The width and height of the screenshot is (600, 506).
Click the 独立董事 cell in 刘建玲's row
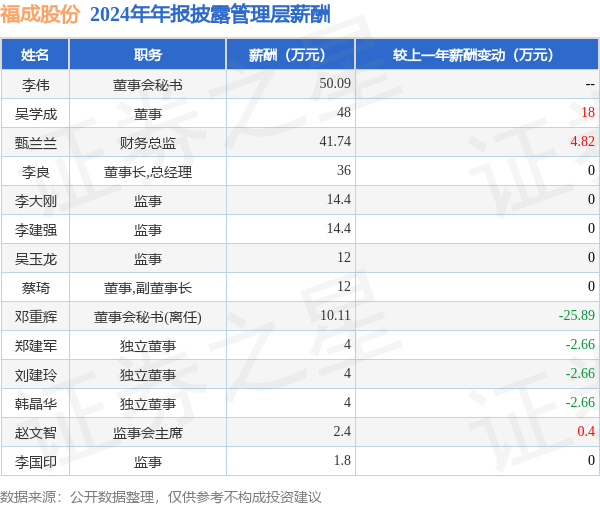[x=148, y=375]
